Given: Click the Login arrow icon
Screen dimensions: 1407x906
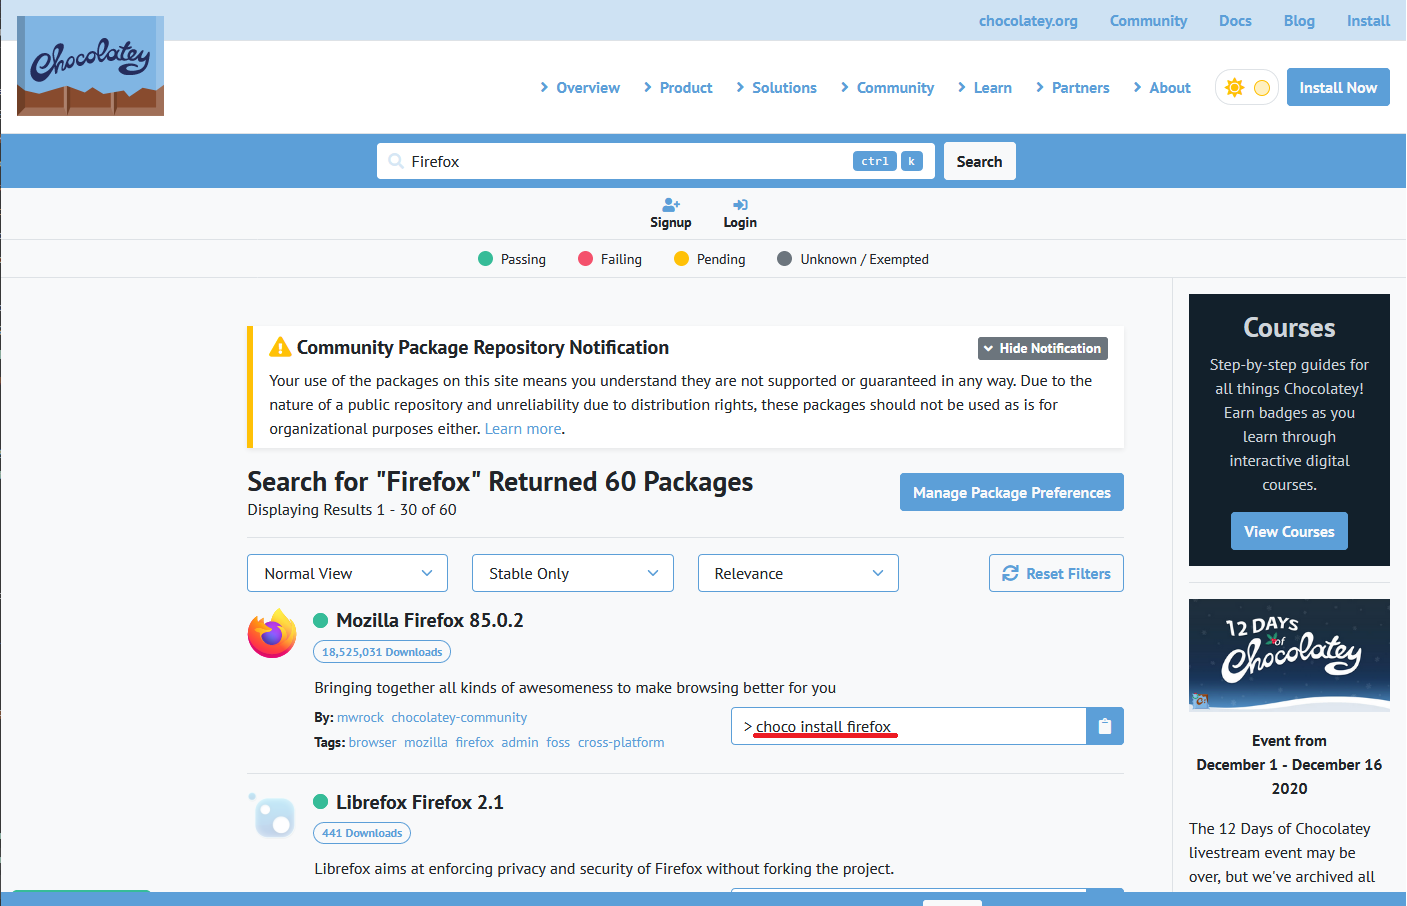Looking at the screenshot, I should click(x=740, y=205).
